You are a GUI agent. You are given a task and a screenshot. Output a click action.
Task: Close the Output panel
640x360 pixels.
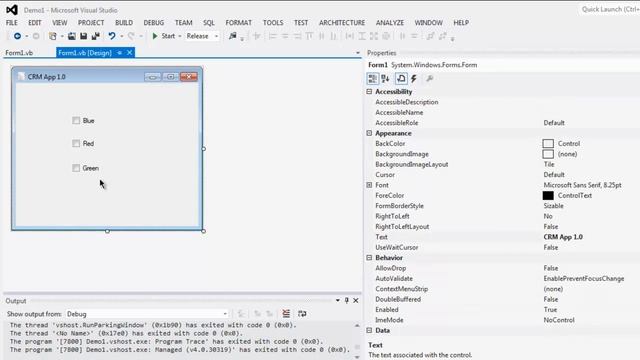click(356, 300)
